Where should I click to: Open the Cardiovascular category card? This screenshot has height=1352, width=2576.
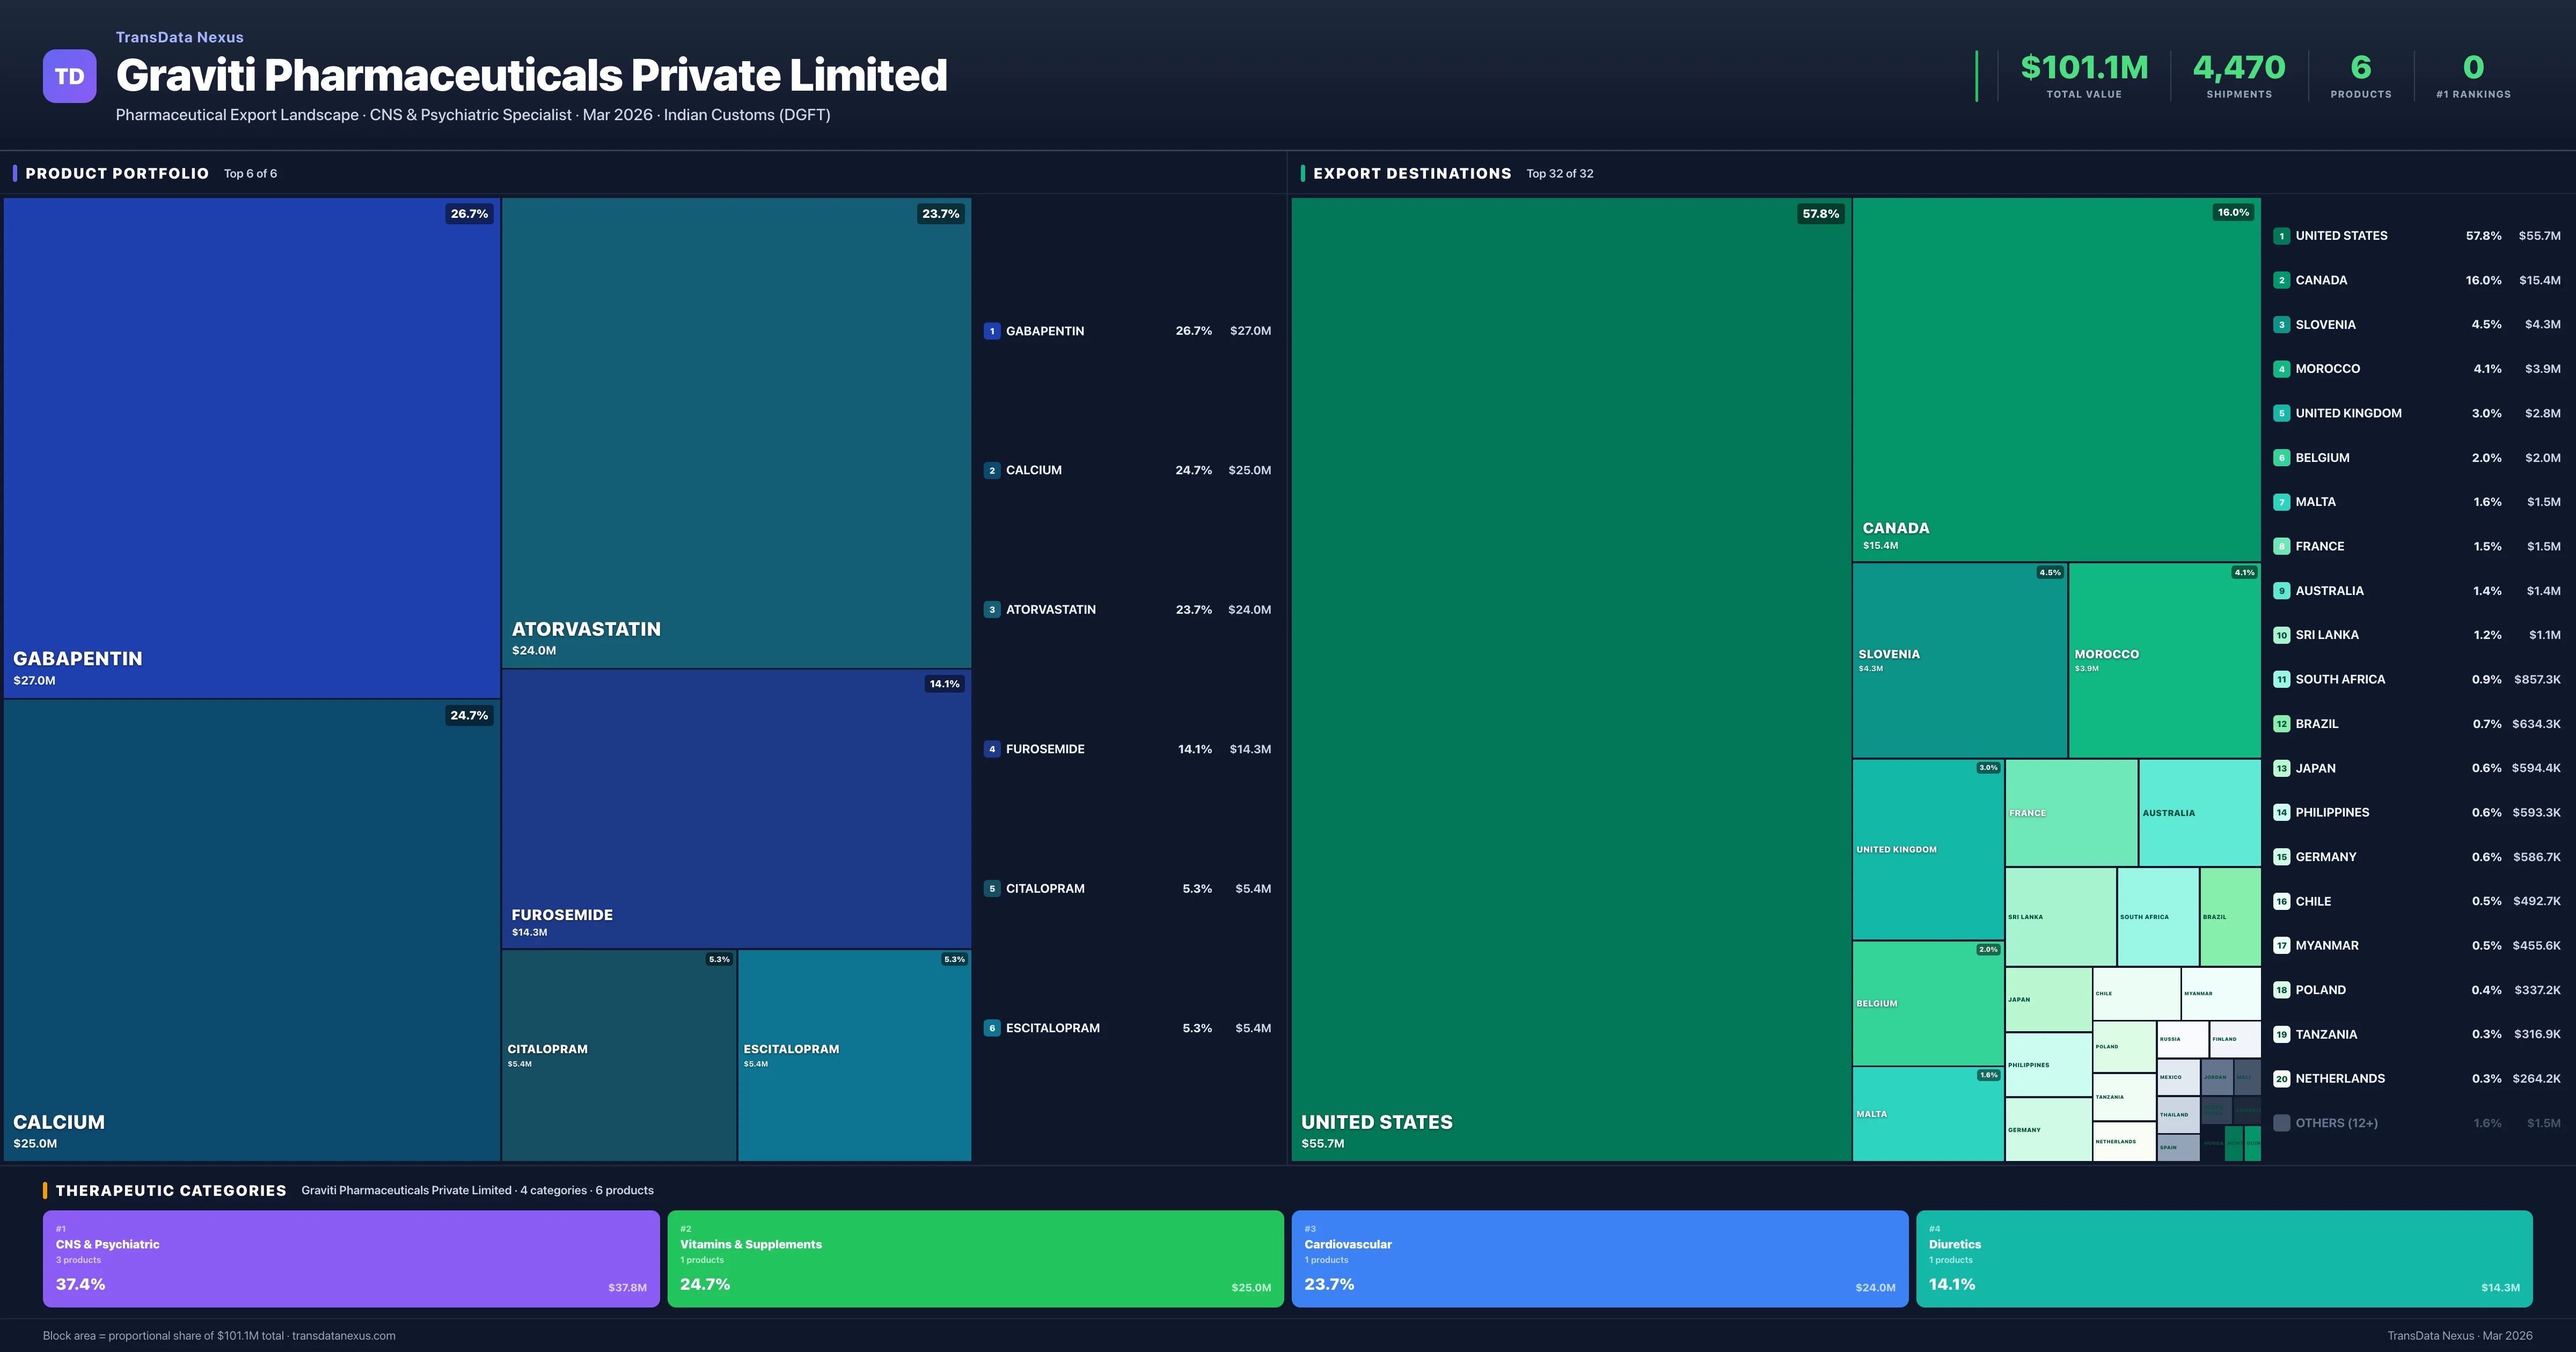pyautogui.click(x=1599, y=1259)
